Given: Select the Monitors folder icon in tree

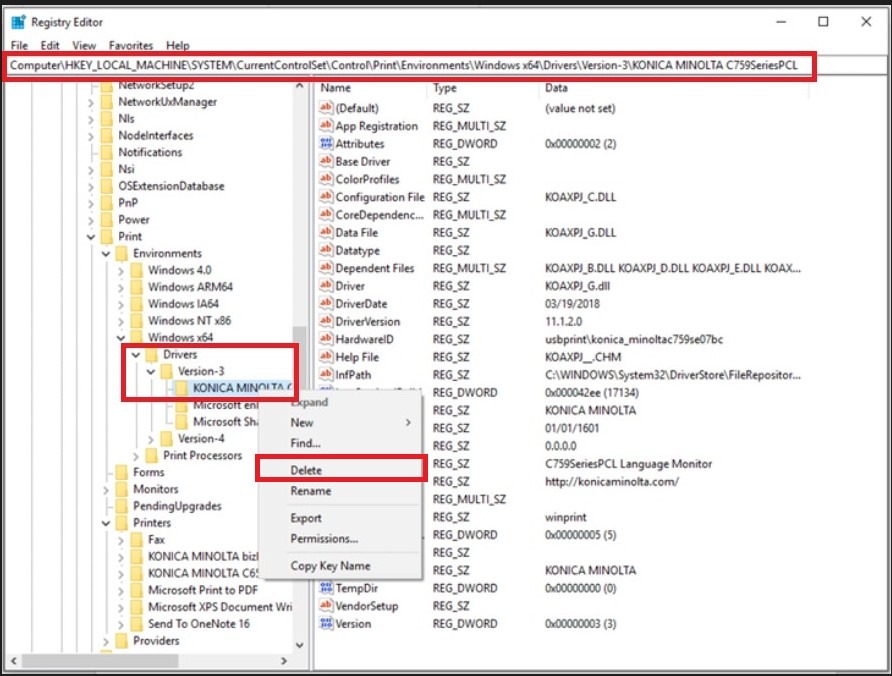Looking at the screenshot, I should click(x=122, y=489).
